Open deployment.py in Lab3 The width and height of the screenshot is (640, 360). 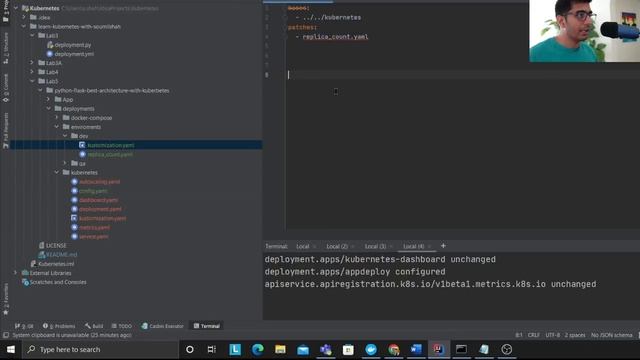[72, 45]
